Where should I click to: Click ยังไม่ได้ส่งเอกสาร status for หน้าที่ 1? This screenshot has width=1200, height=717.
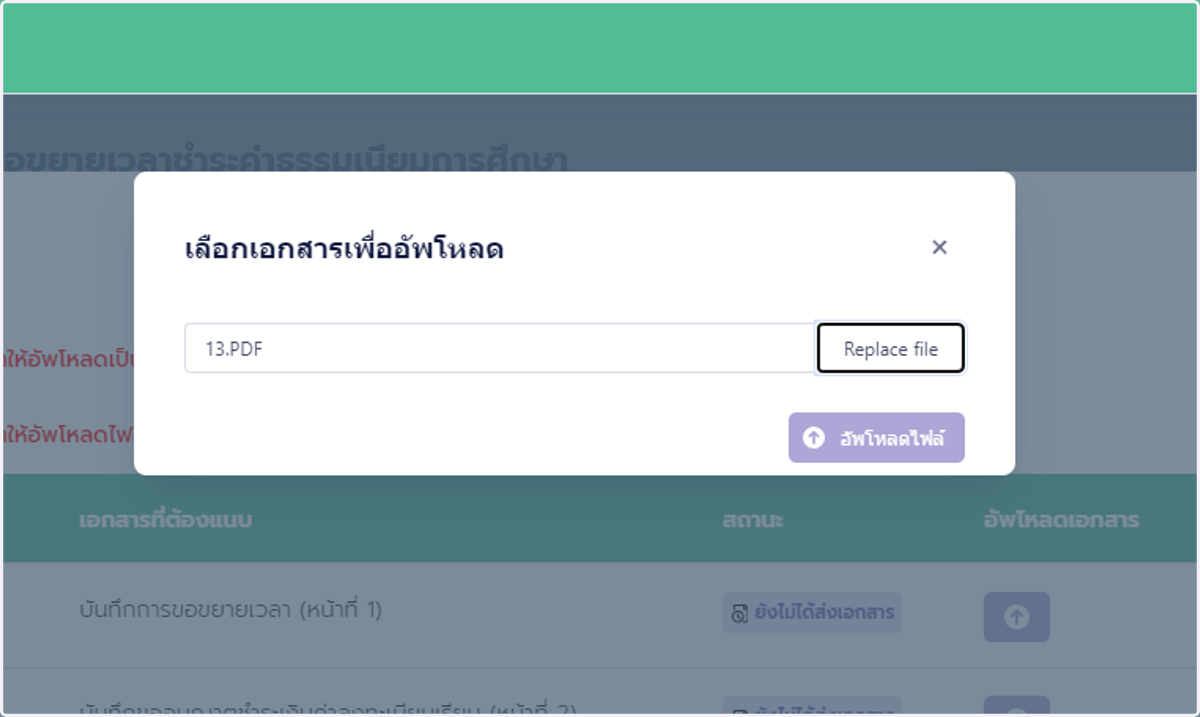(x=813, y=612)
